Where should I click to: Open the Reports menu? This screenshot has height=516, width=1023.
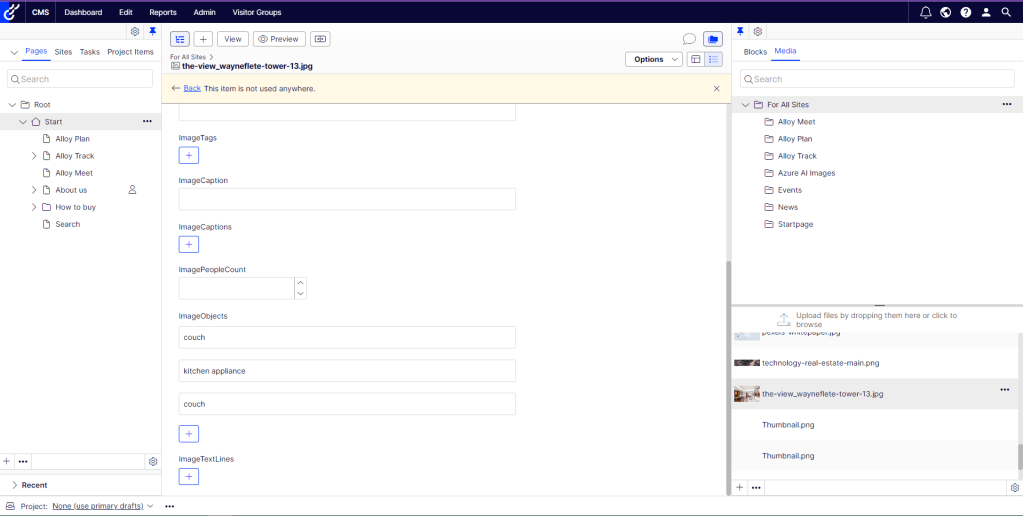pos(163,12)
